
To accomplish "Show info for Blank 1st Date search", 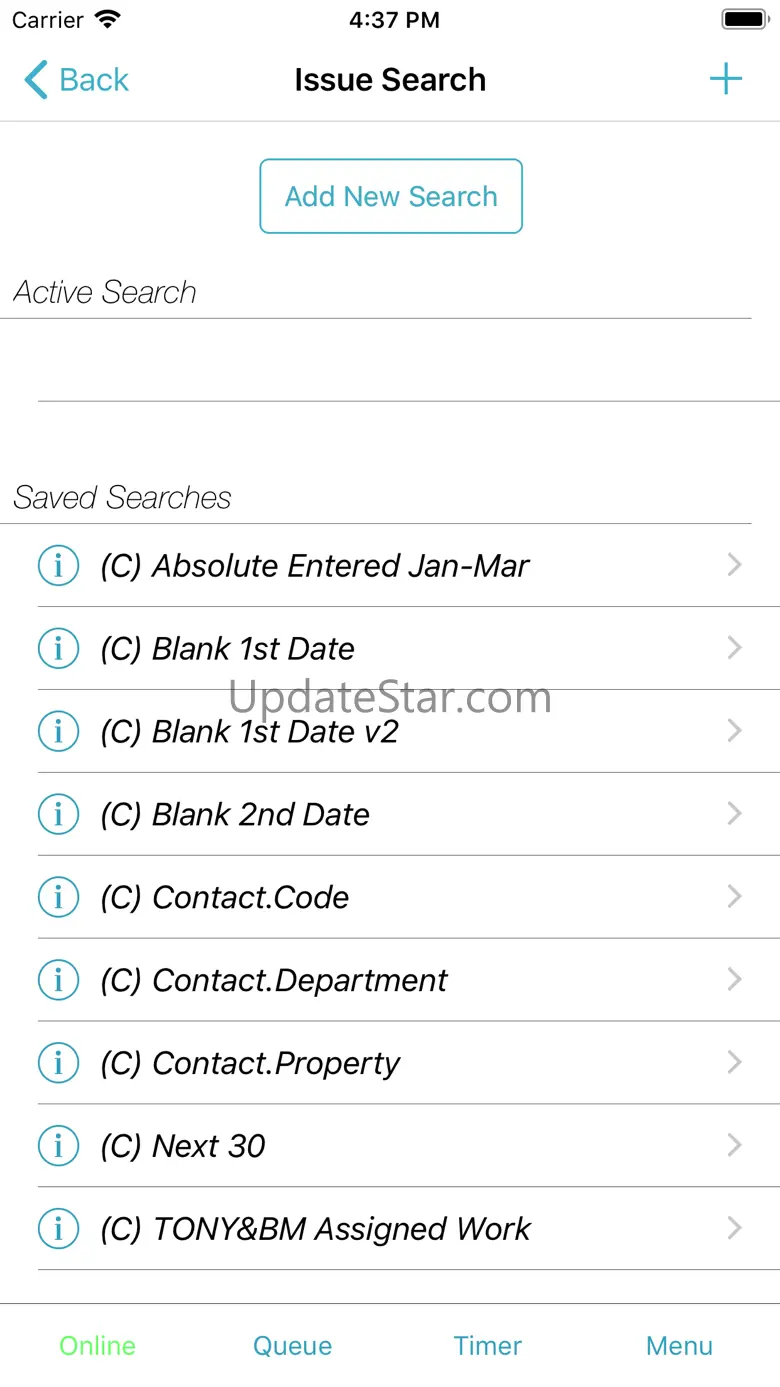I will (58, 649).
